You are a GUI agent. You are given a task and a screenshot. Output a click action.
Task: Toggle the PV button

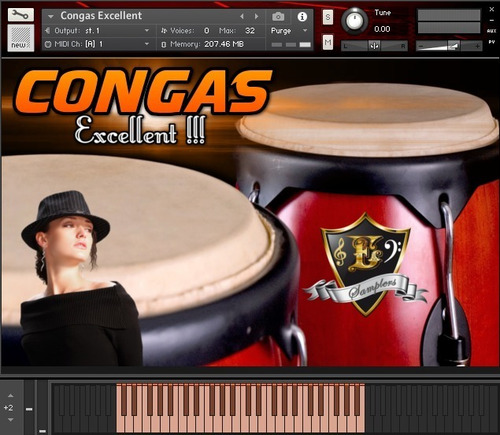tap(492, 42)
